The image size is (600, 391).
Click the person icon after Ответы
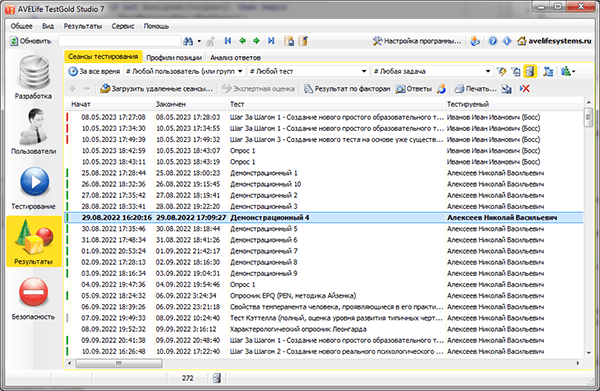(441, 89)
